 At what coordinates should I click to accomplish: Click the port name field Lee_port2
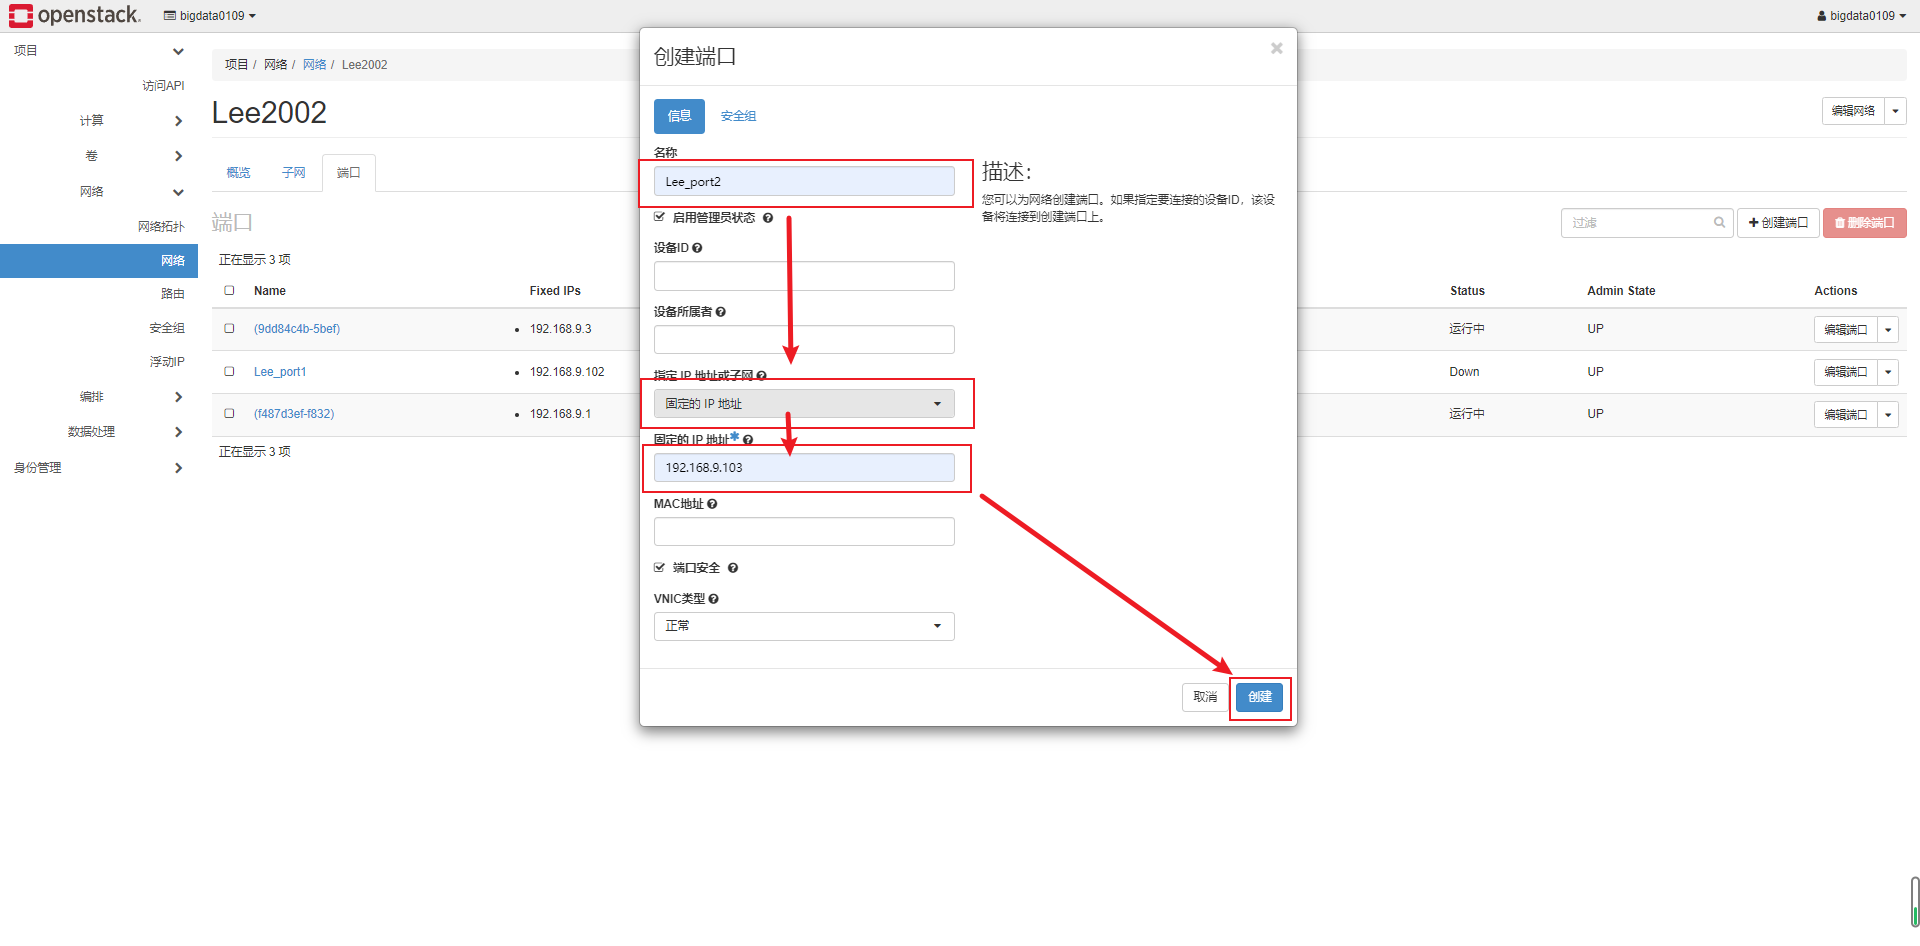[x=804, y=182]
